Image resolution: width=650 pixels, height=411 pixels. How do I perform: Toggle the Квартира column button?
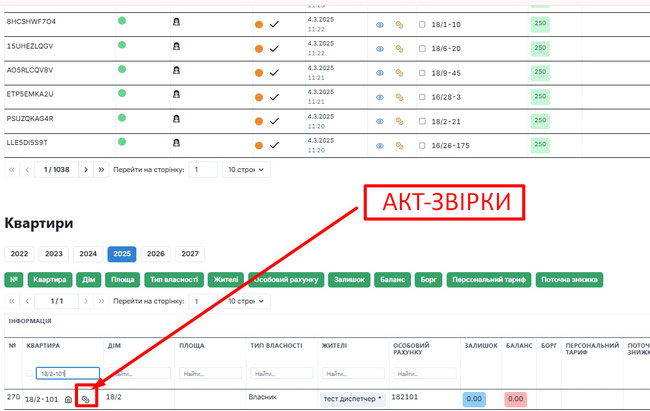pos(50,280)
